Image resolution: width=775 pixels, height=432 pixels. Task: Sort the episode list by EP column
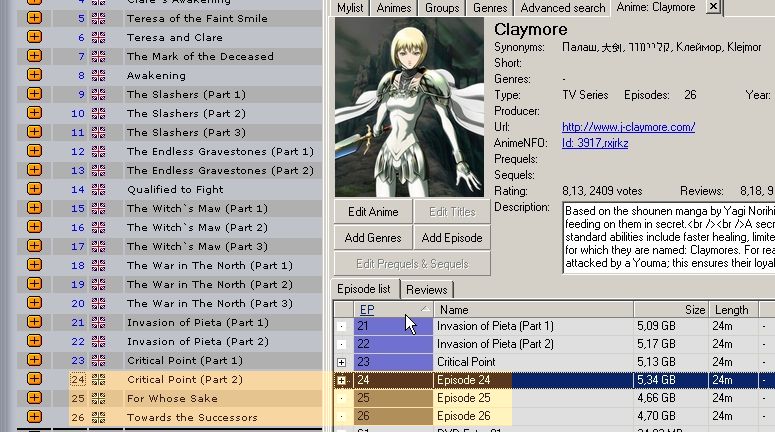click(367, 309)
